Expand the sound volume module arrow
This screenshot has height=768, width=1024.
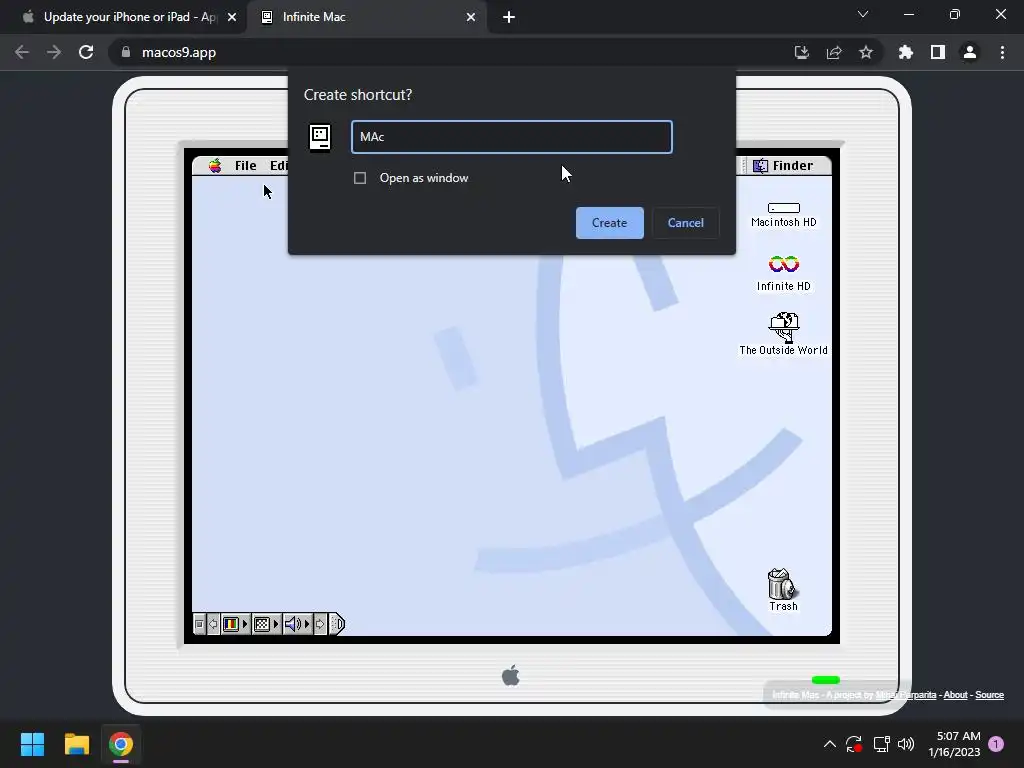[x=307, y=624]
